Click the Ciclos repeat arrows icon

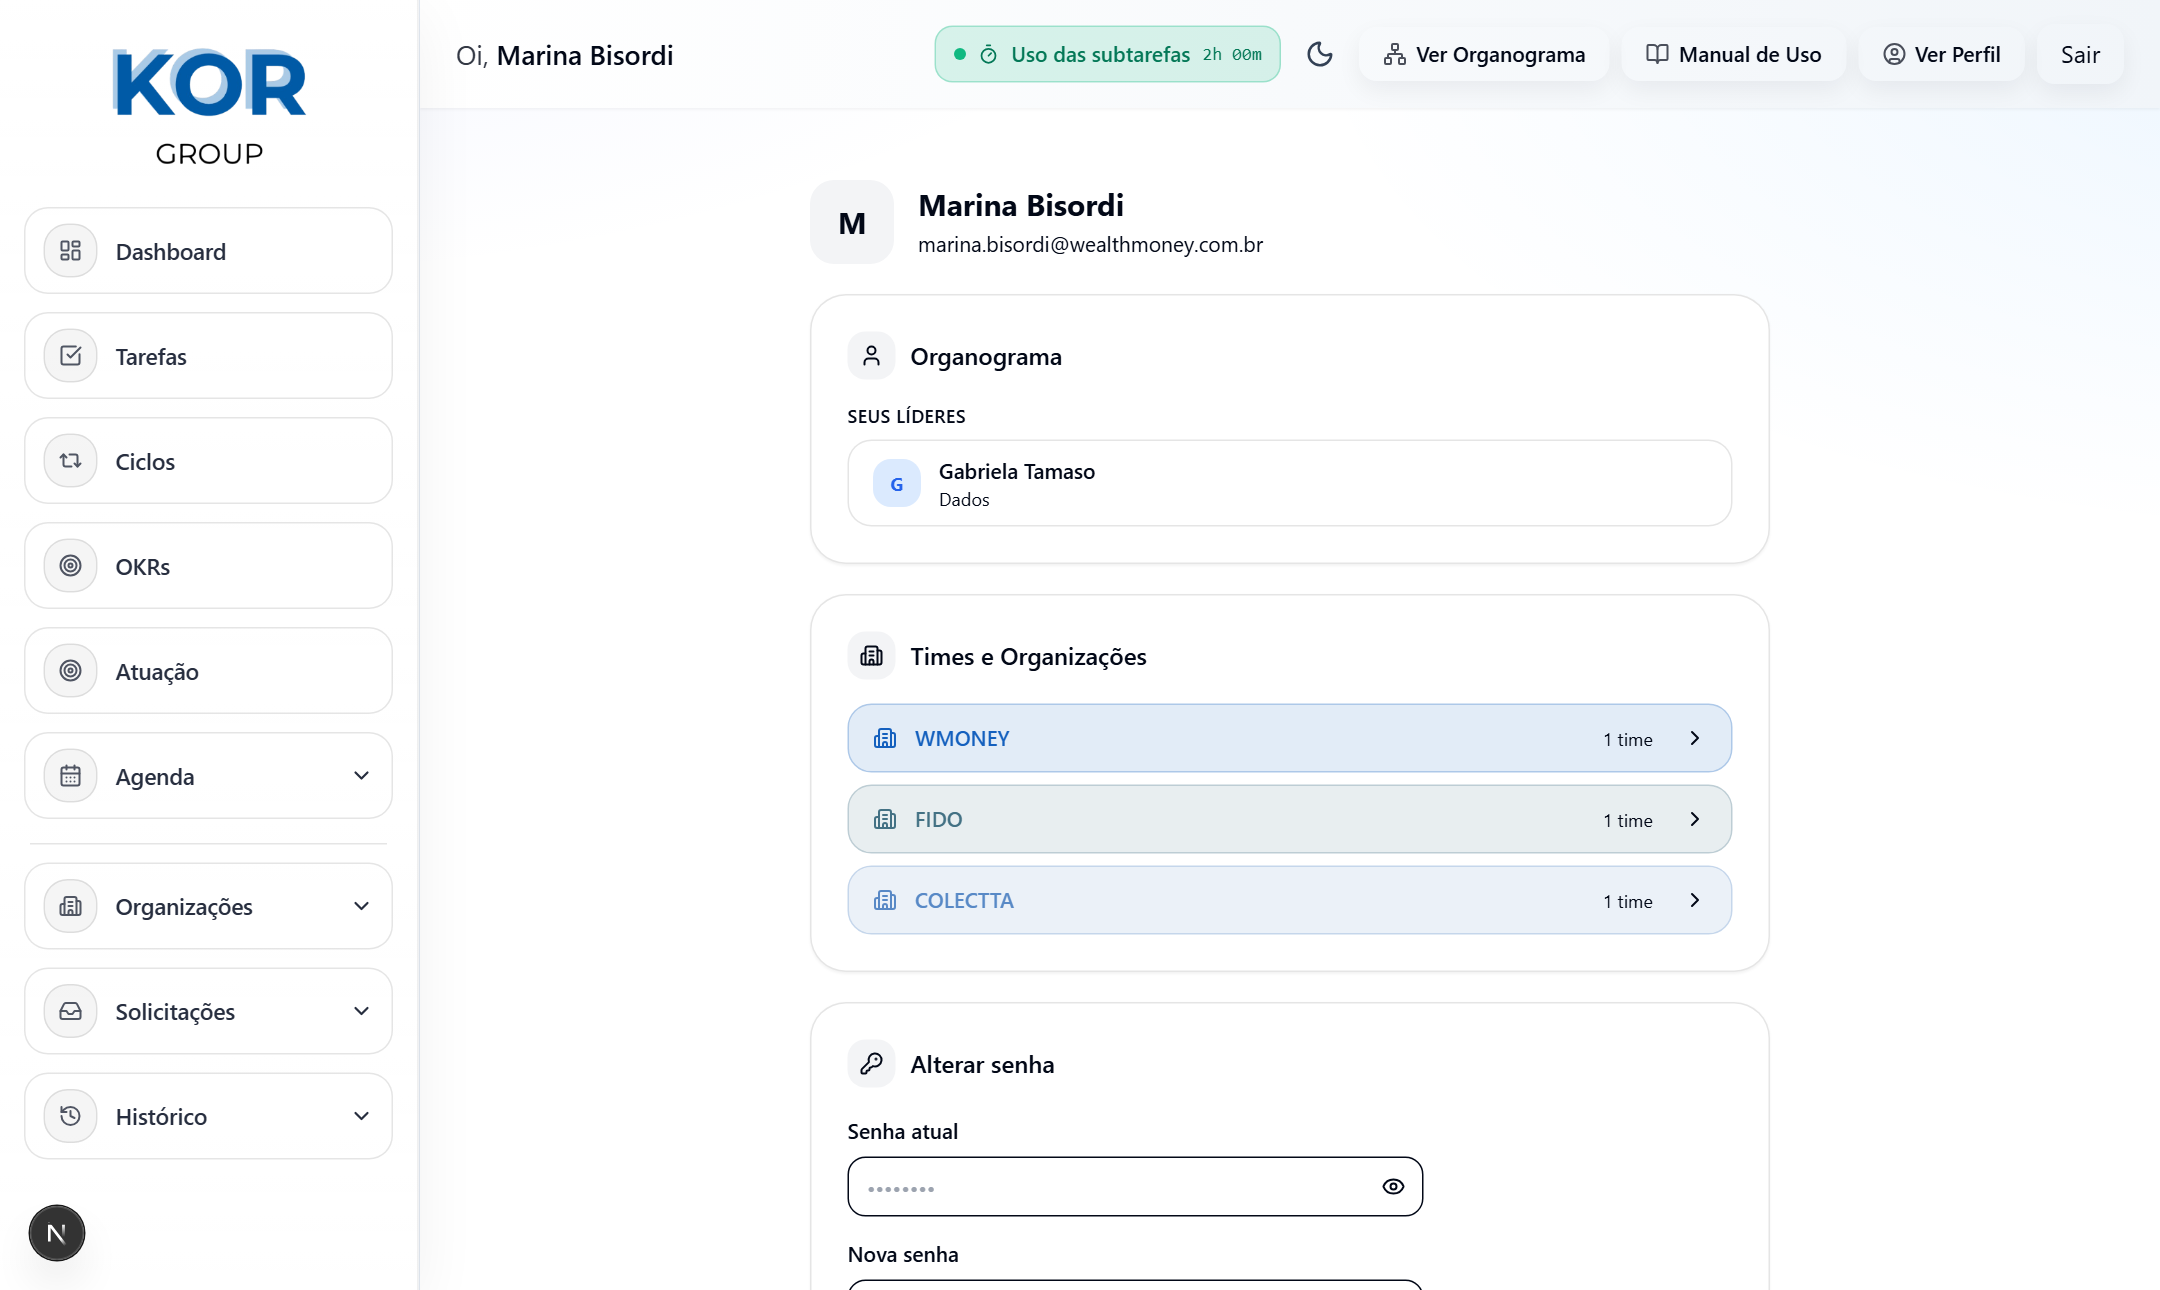click(x=70, y=461)
